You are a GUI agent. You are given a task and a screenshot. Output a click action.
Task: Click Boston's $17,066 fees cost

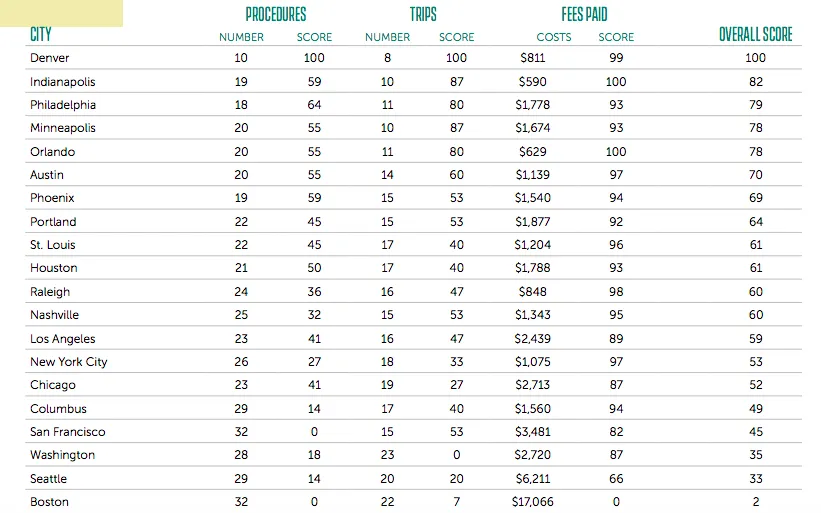point(532,502)
